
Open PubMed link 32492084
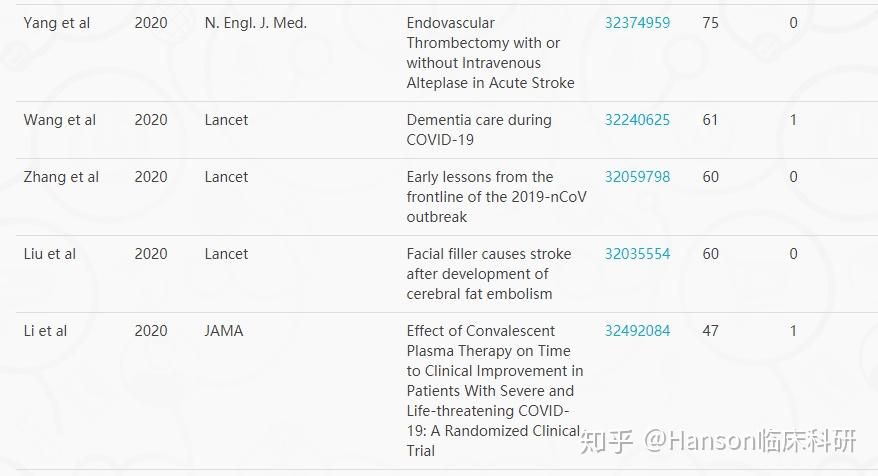[637, 331]
